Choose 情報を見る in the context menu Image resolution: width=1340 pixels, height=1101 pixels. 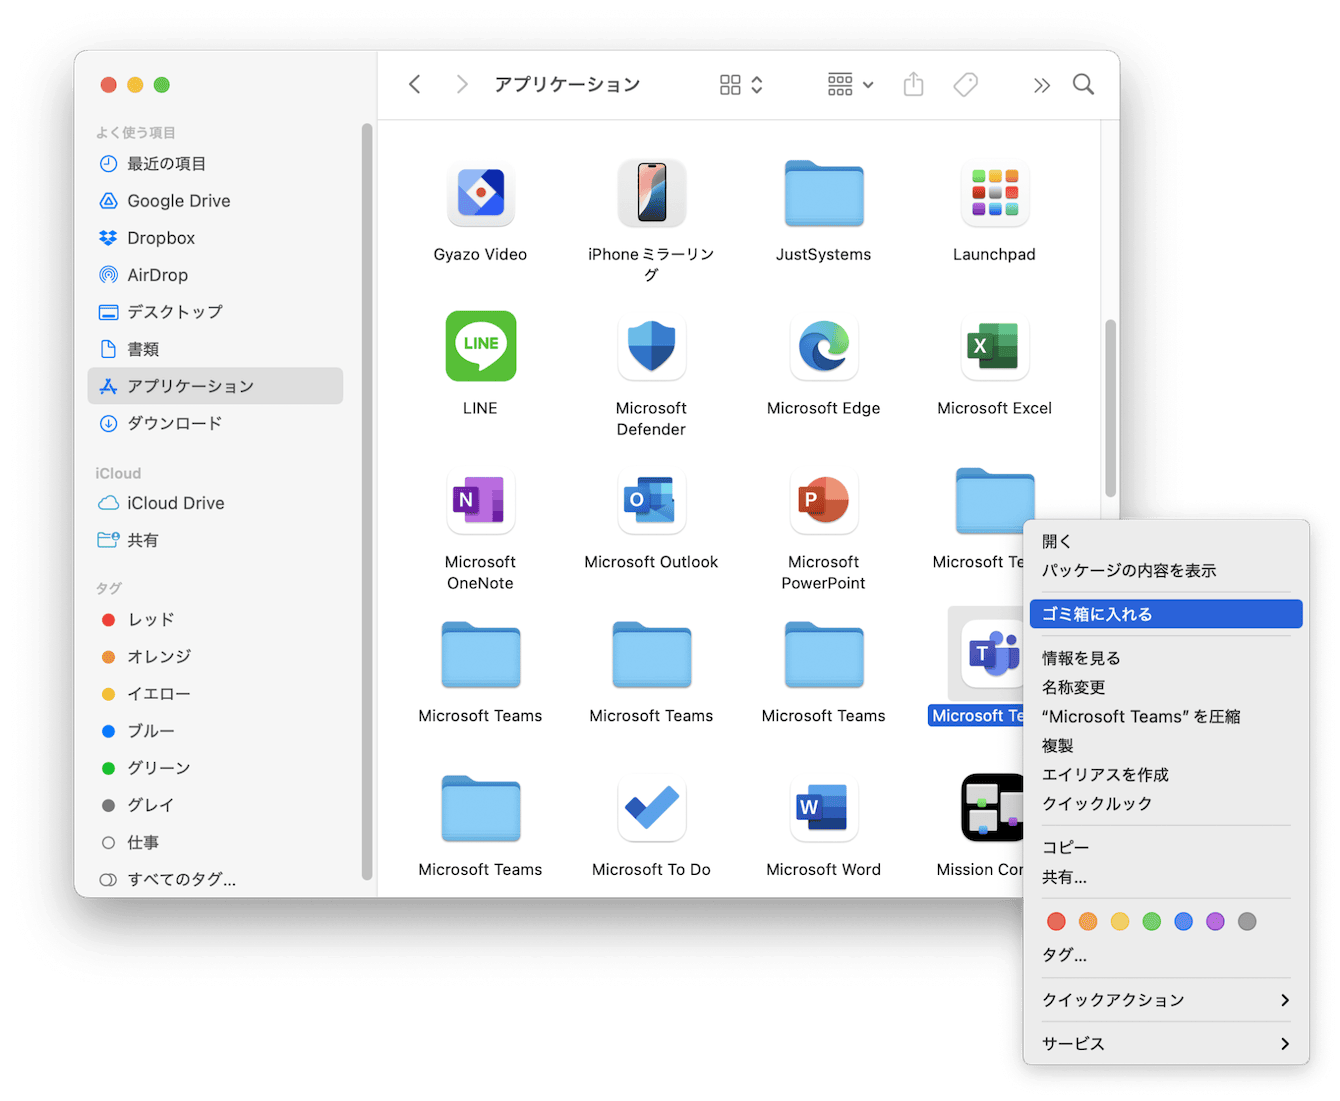(x=1166, y=658)
